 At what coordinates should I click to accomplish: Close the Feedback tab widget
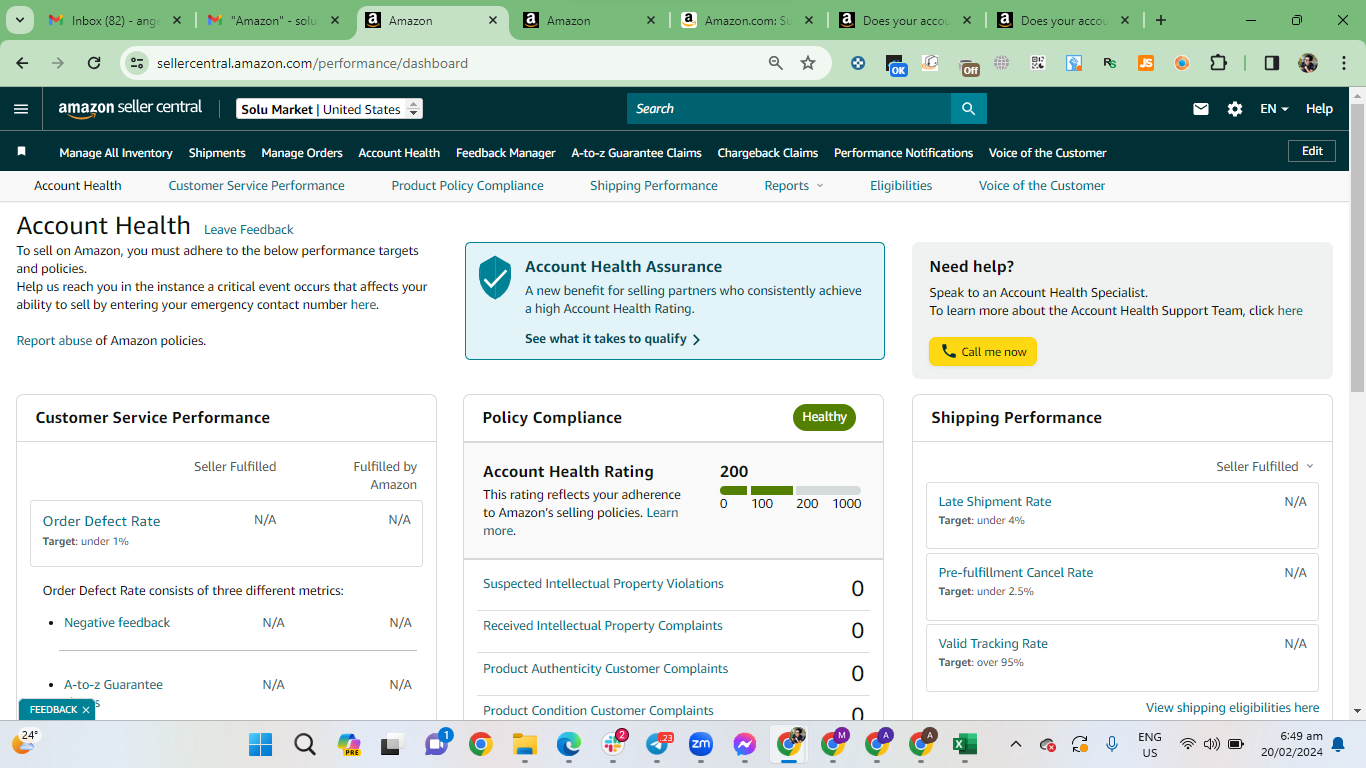86,710
